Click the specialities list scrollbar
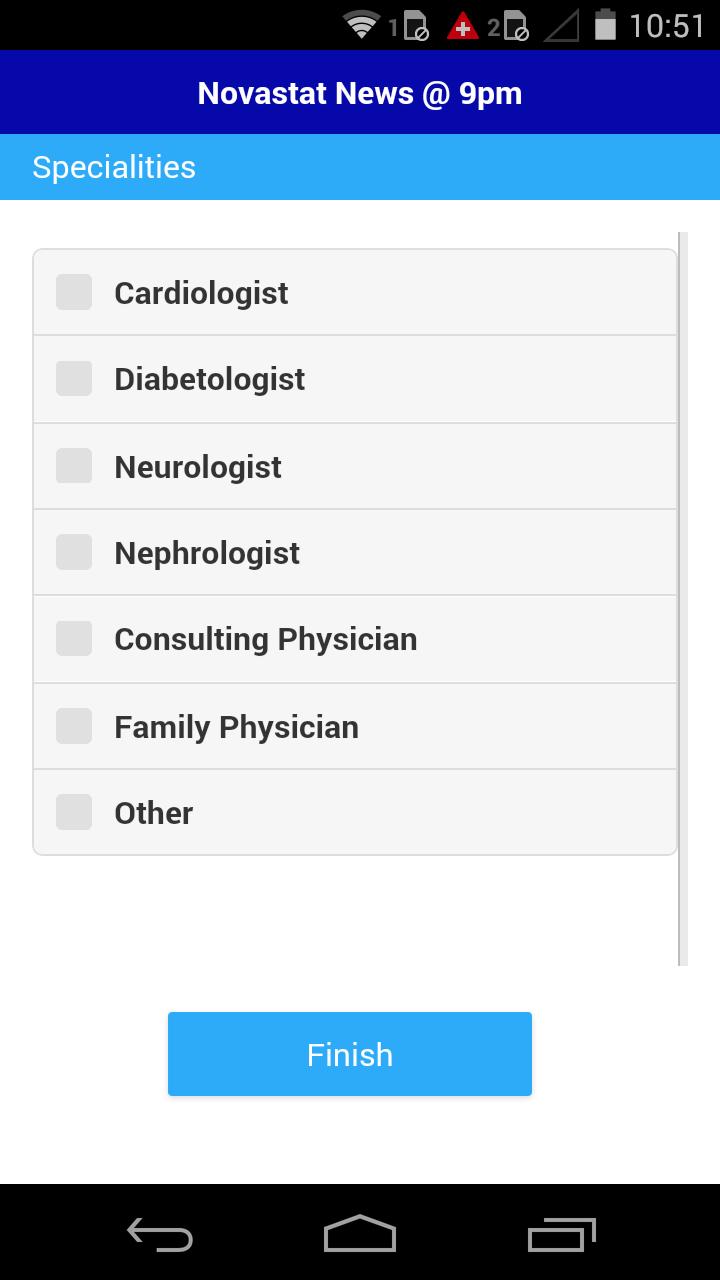Image resolution: width=720 pixels, height=1280 pixels. [683, 598]
